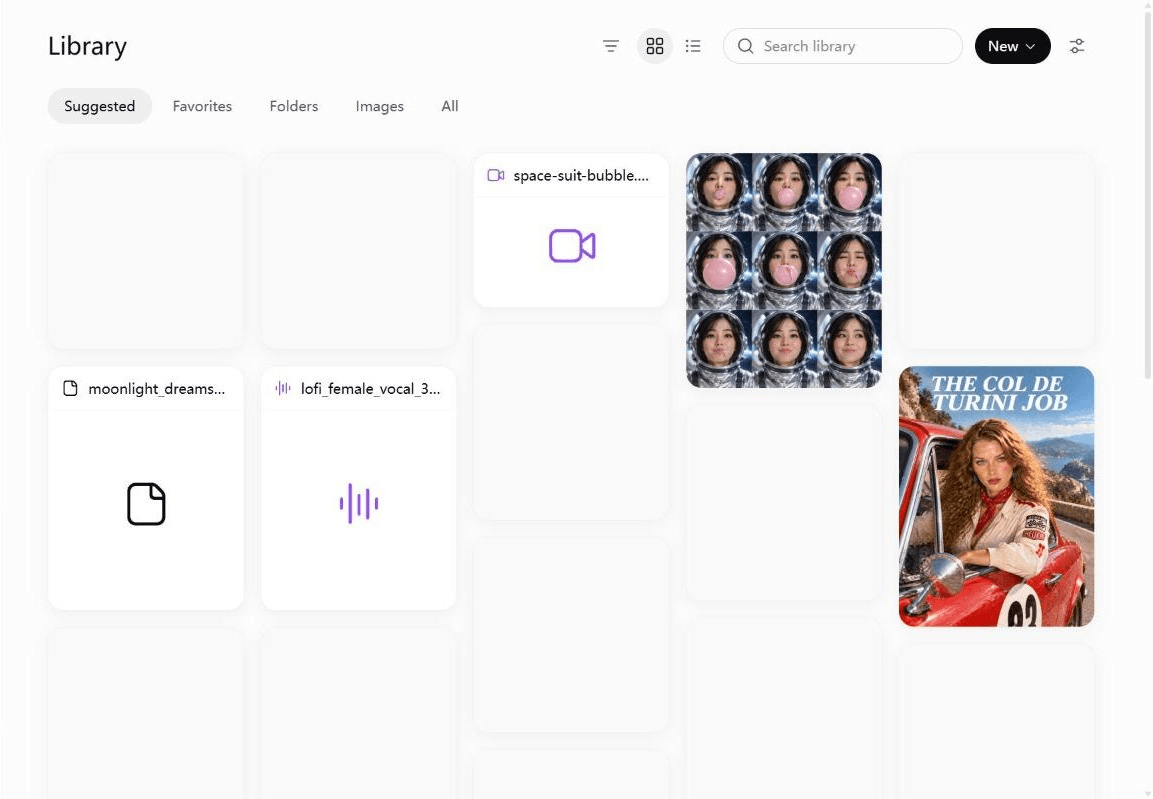
Task: Open the moonlight_dreams file name
Action: 157,389
